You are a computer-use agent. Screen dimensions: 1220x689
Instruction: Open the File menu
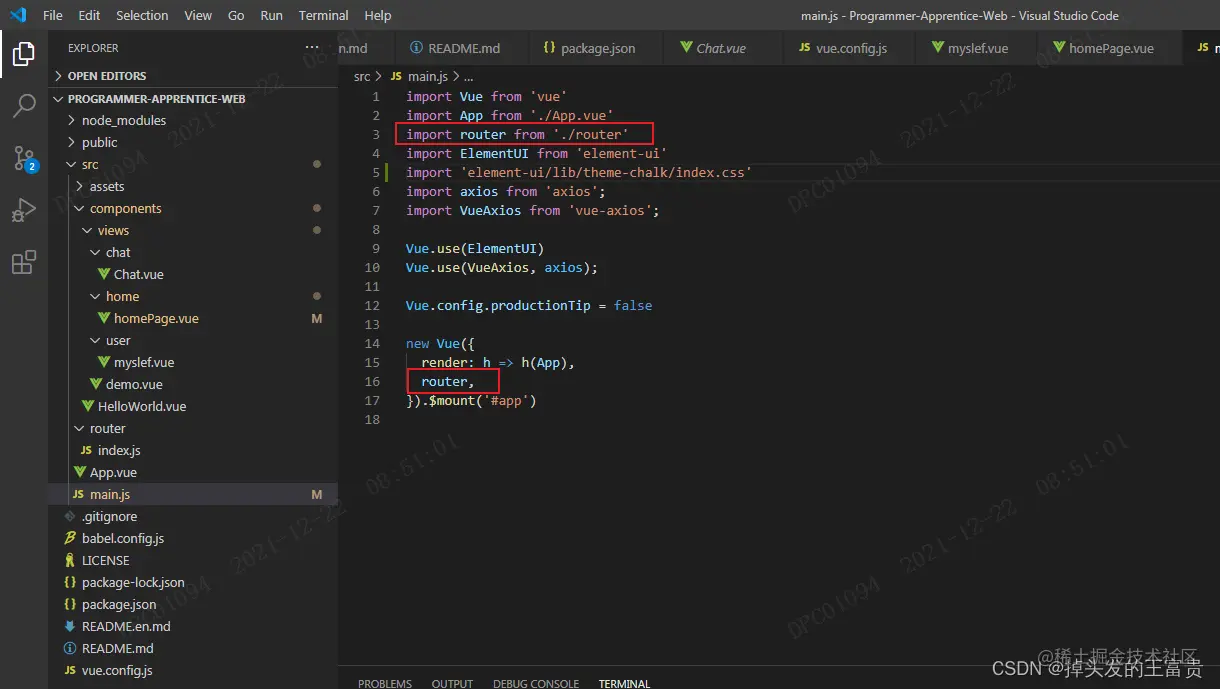[x=53, y=15]
